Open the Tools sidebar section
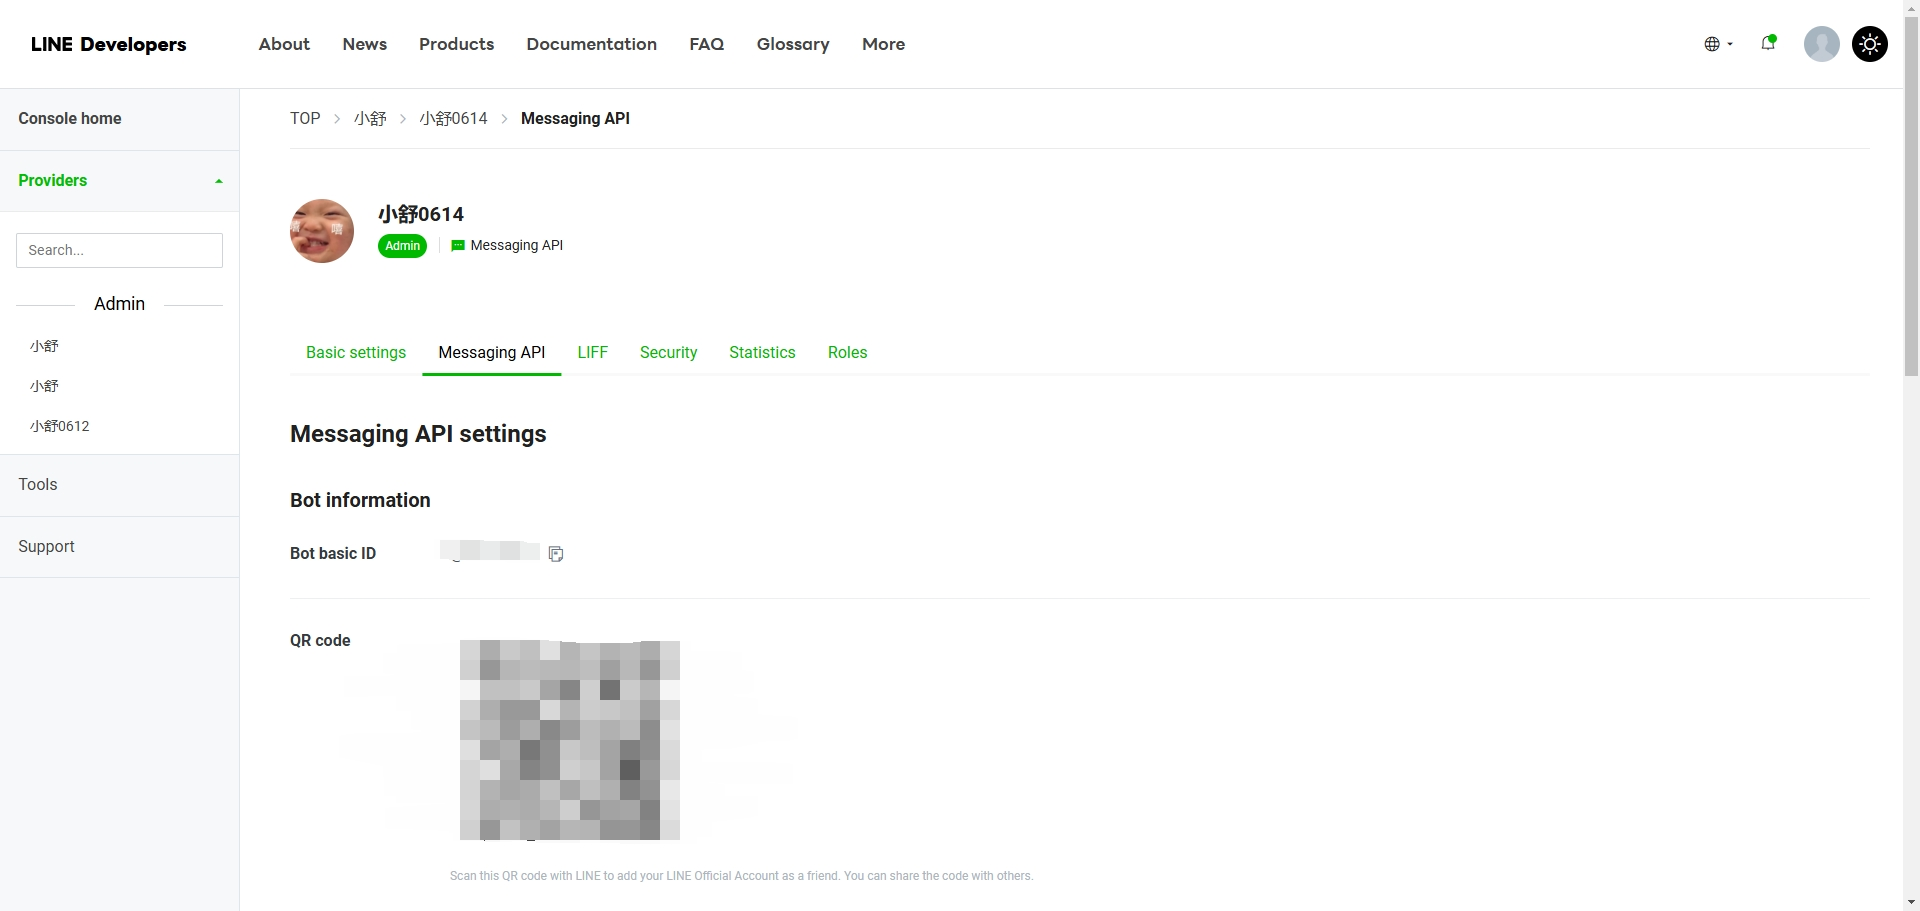The image size is (1920, 911). click(x=119, y=485)
